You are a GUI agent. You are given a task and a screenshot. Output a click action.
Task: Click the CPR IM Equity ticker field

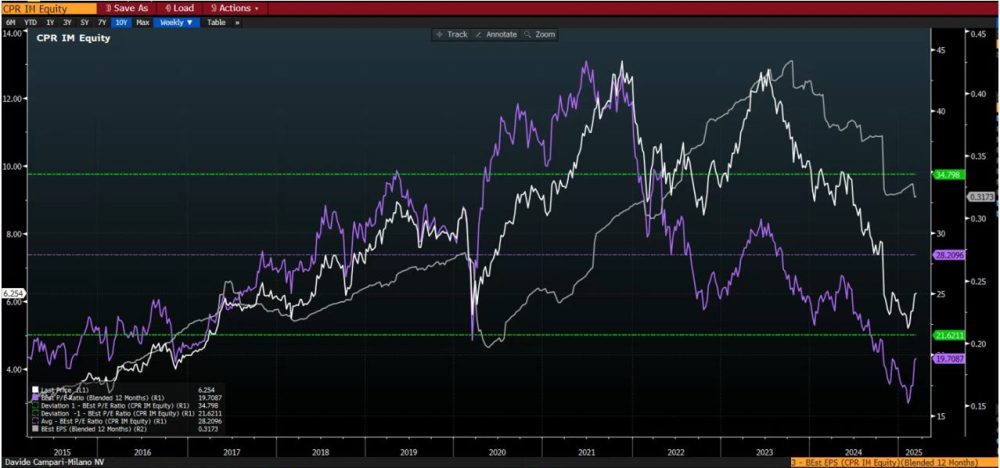(x=48, y=8)
